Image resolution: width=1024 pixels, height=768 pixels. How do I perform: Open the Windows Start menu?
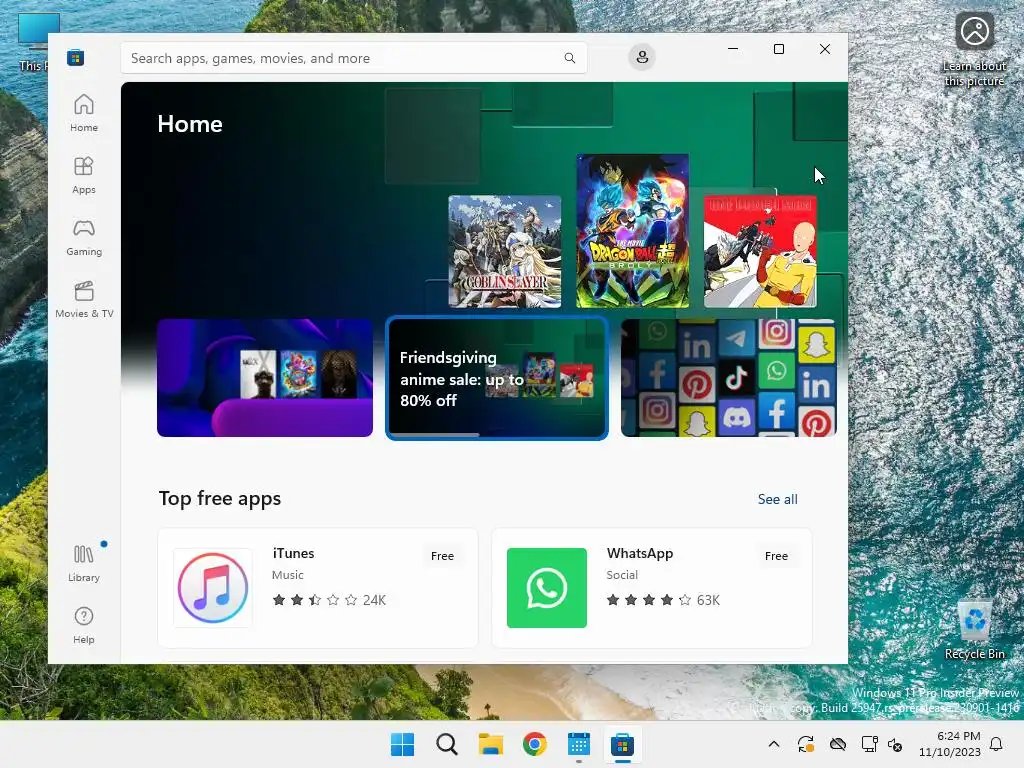[x=402, y=744]
